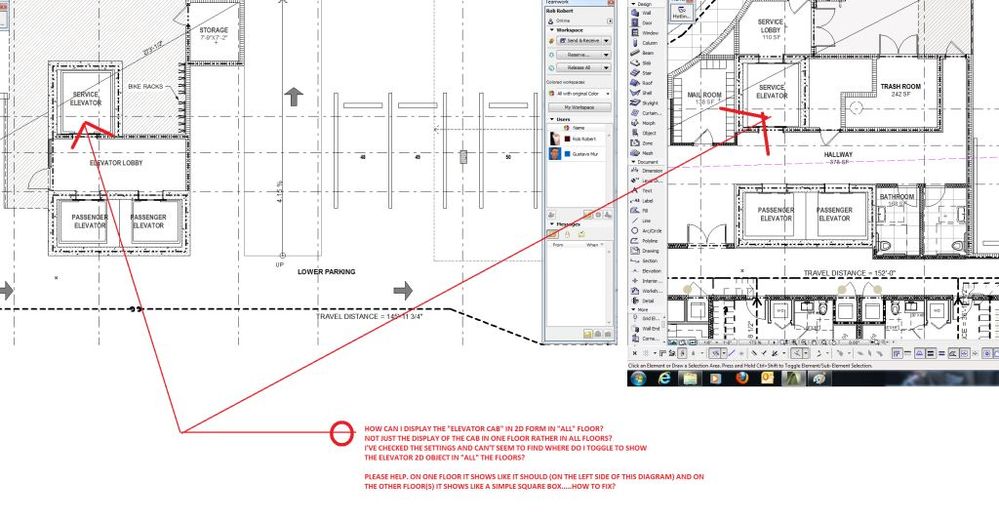Click Rob Robert's dark color swatch
The width and height of the screenshot is (999, 521).
(x=567, y=139)
